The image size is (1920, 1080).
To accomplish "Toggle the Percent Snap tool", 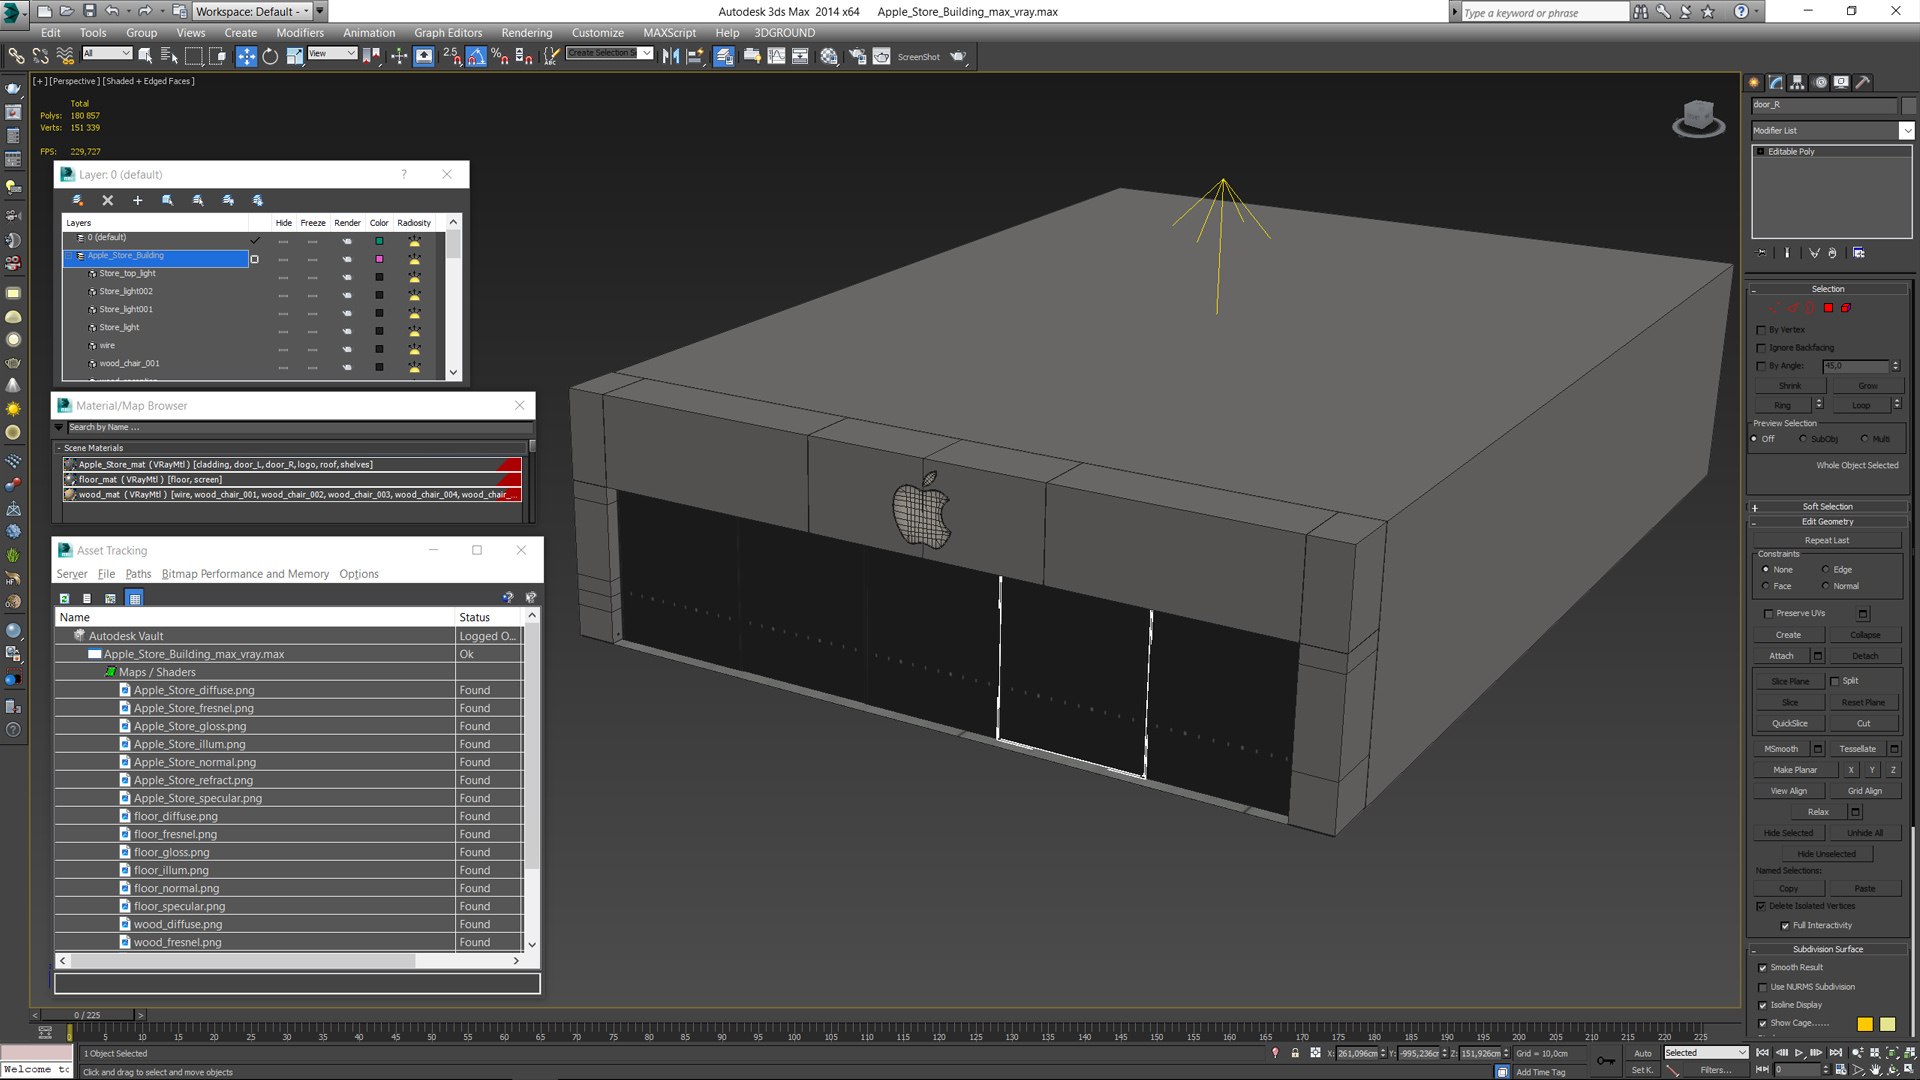I will pyautogui.click(x=500, y=56).
